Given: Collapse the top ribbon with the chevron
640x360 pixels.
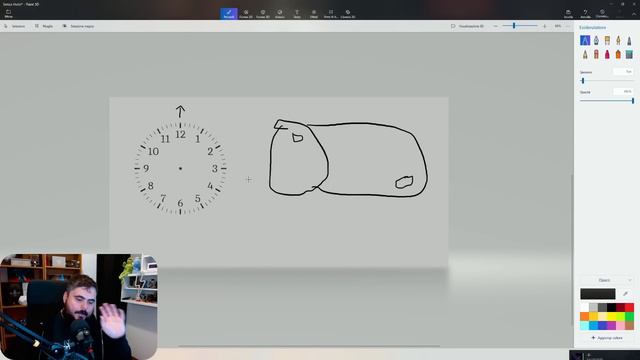Looking at the screenshot, I should (634, 13).
